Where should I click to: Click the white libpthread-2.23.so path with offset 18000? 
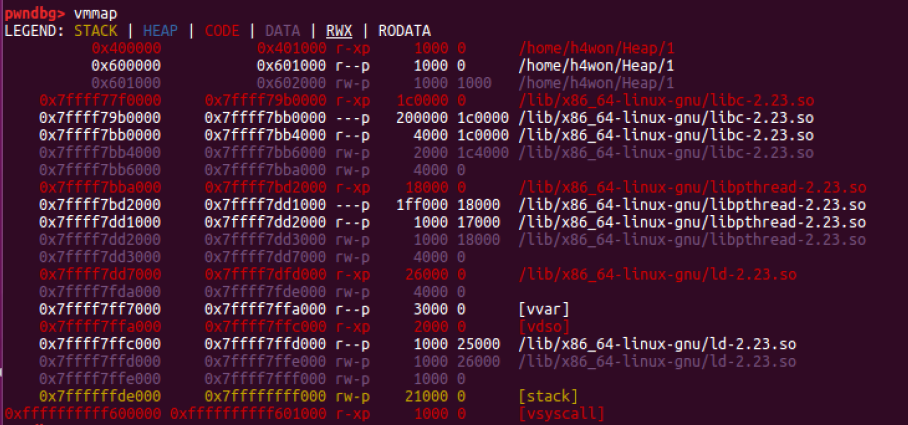click(x=692, y=204)
